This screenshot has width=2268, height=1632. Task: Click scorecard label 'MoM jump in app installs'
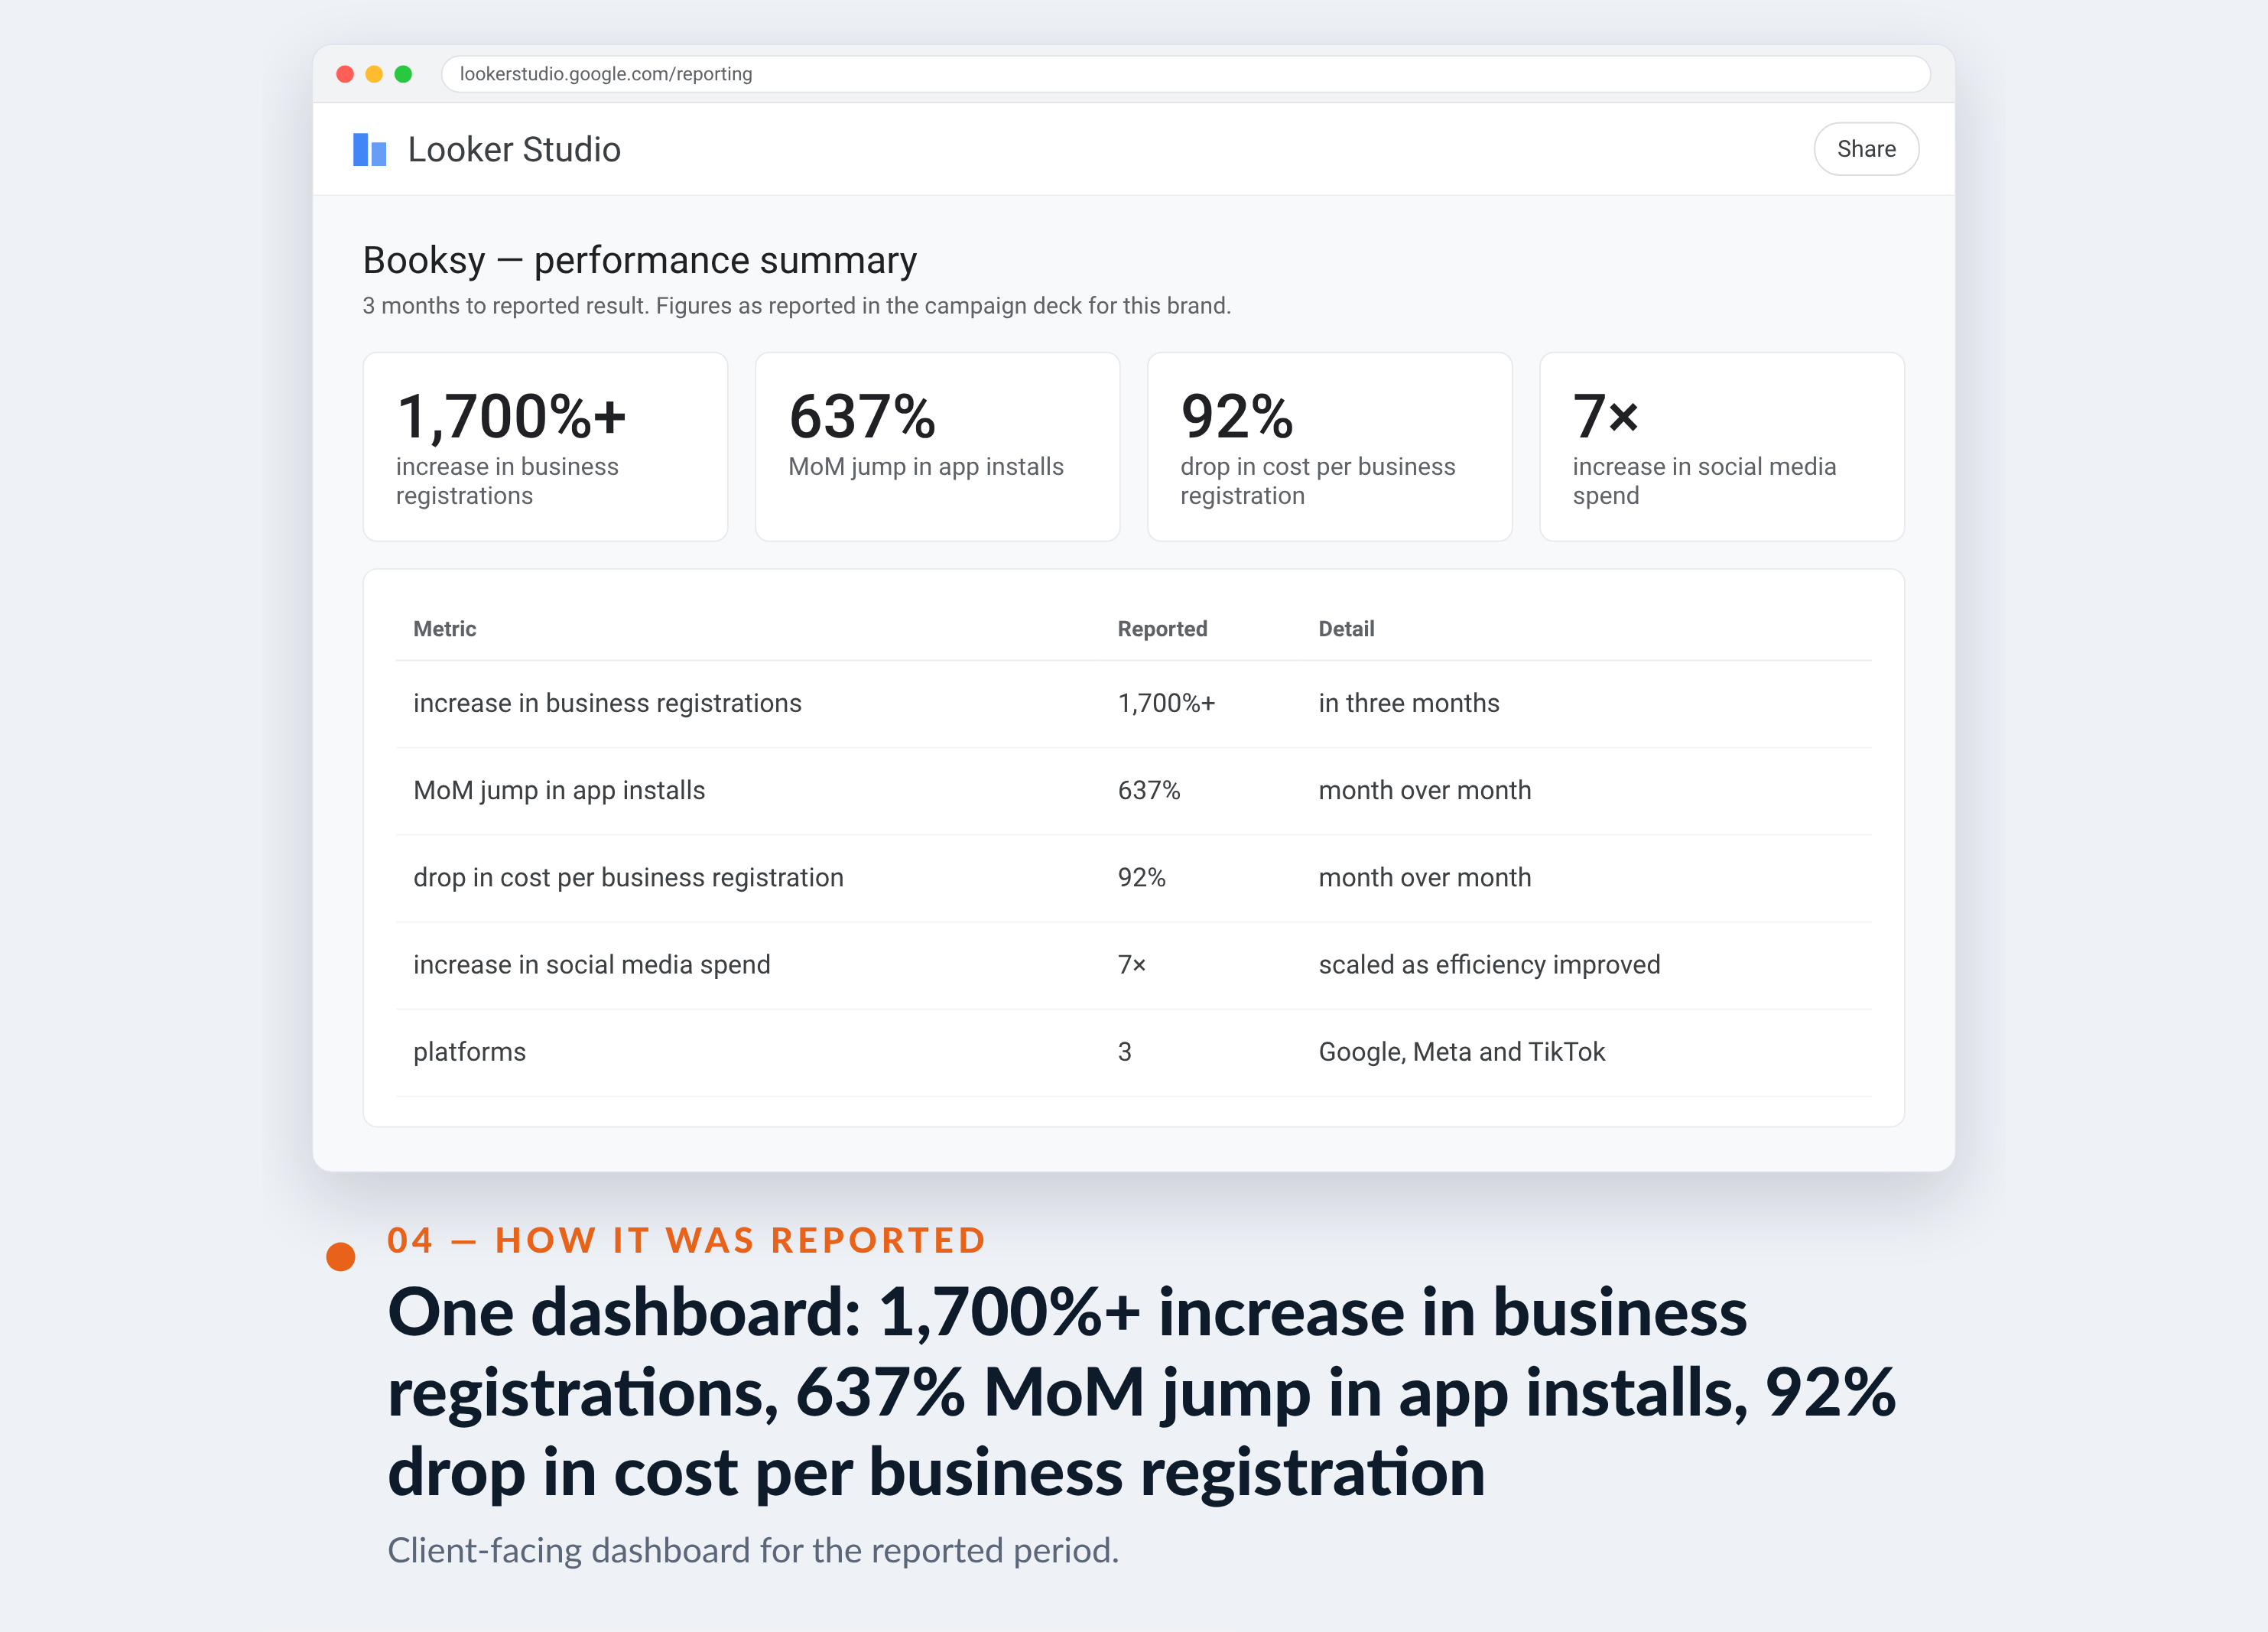coord(926,467)
